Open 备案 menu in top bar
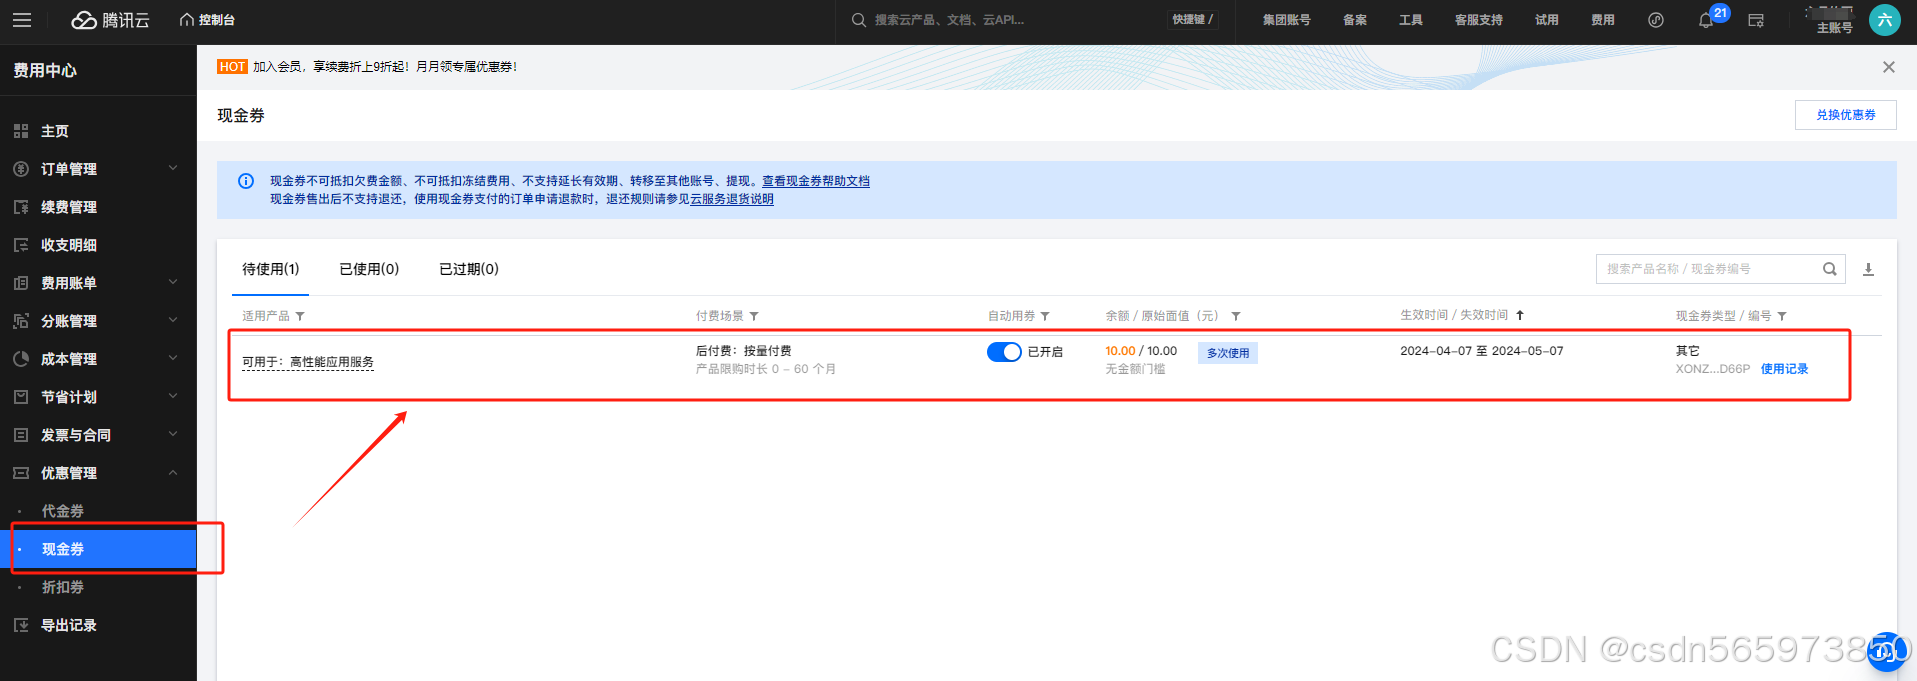1917x681 pixels. [1355, 20]
